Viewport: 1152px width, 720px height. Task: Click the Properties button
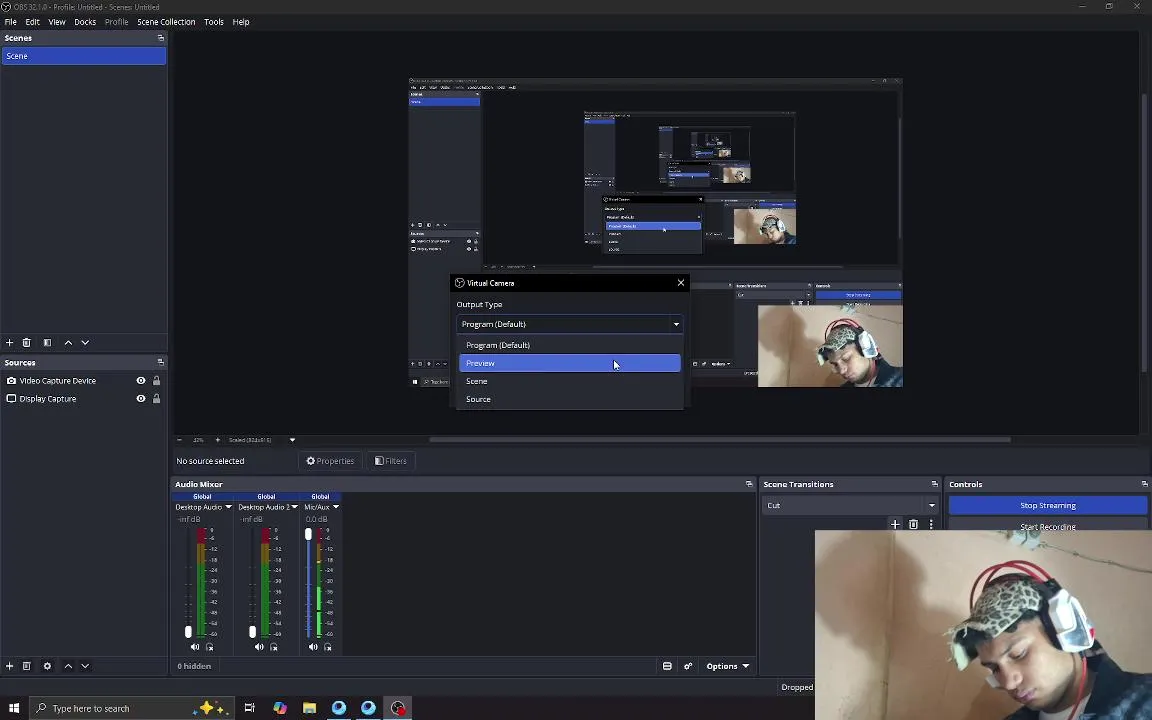click(330, 461)
